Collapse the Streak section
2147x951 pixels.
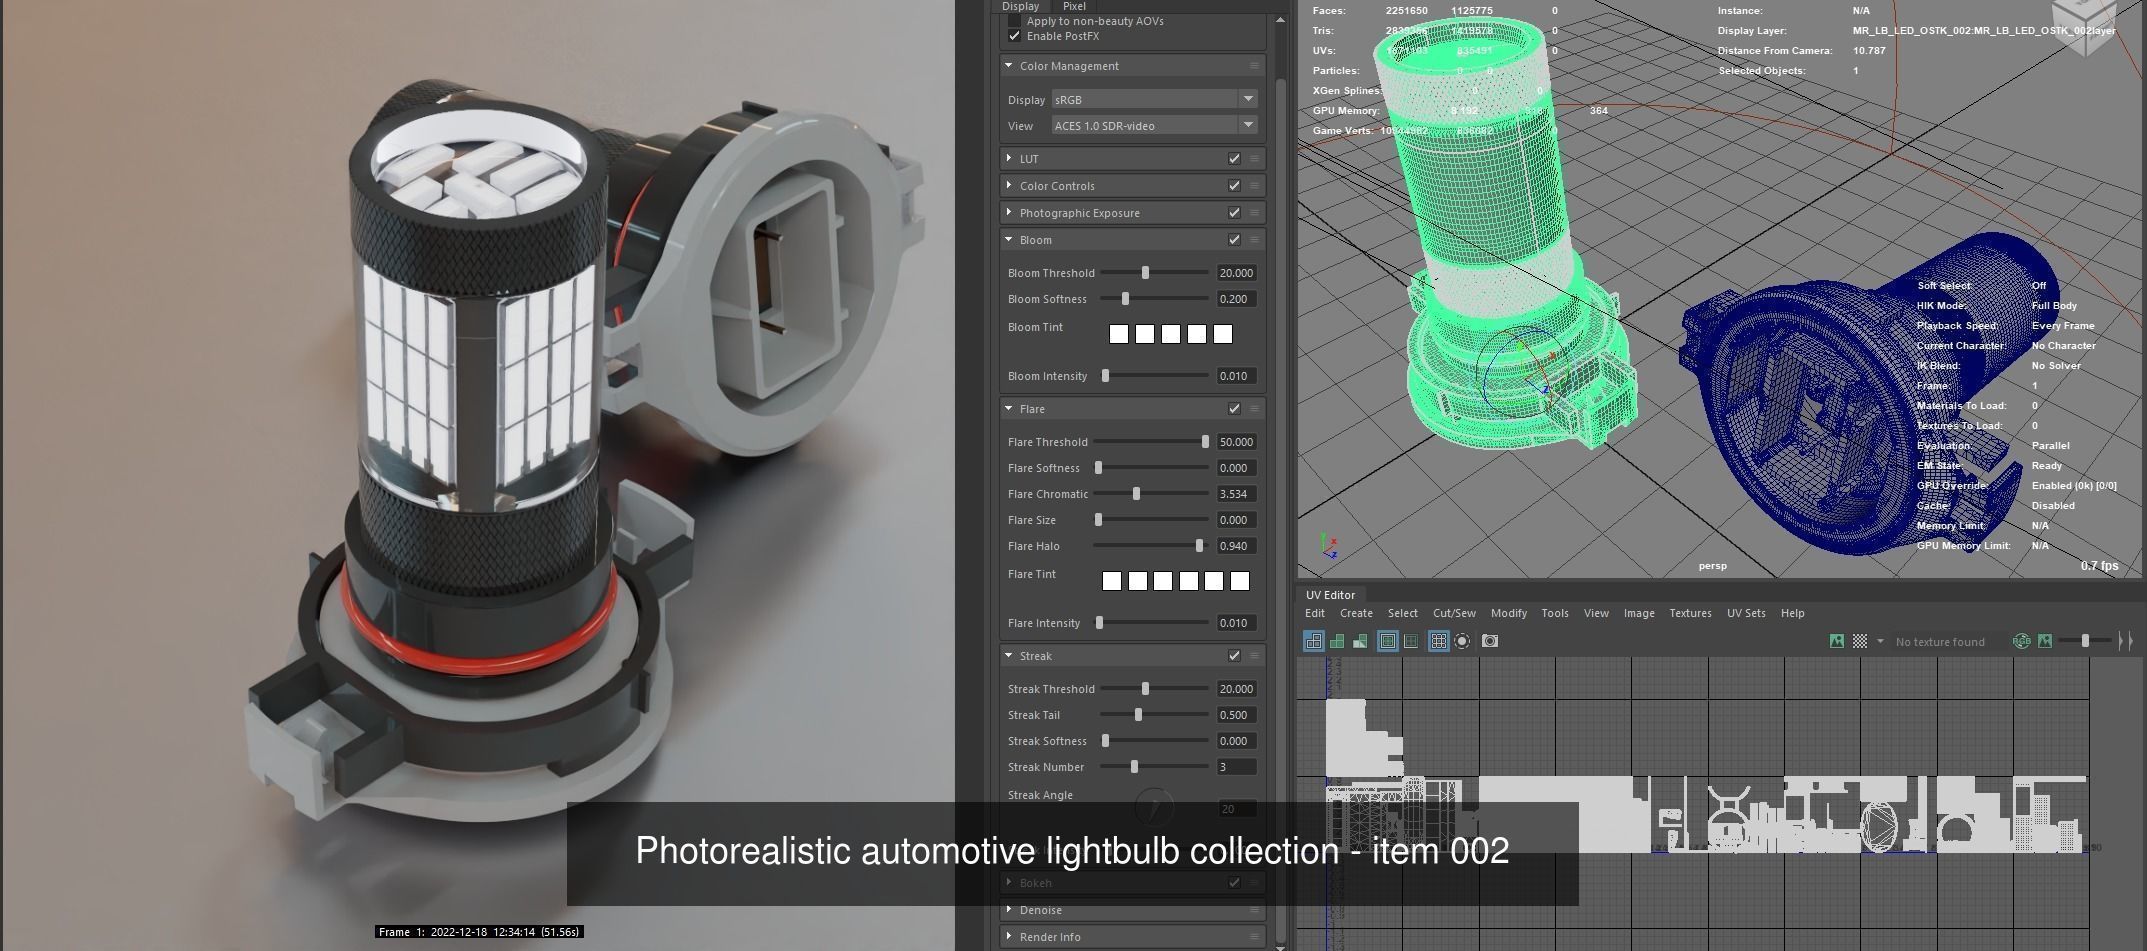pos(1008,656)
